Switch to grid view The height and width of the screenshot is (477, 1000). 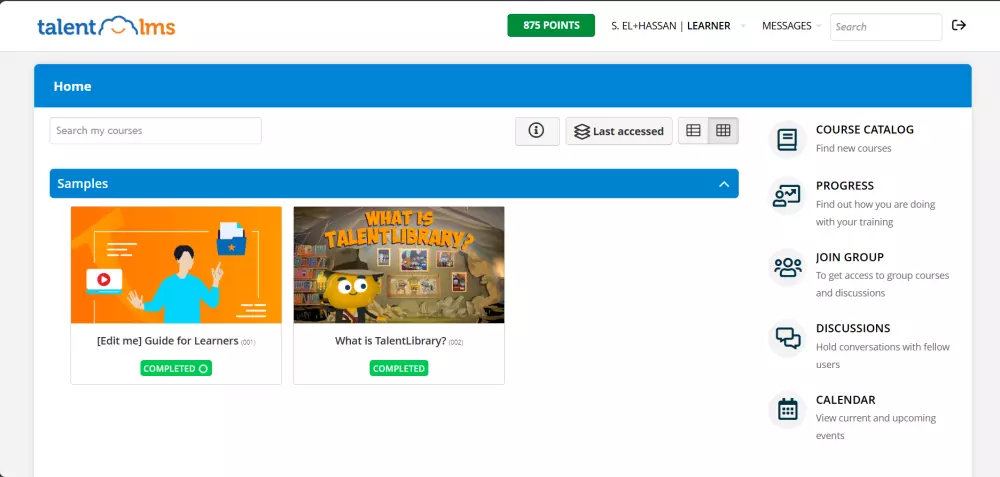(723, 131)
